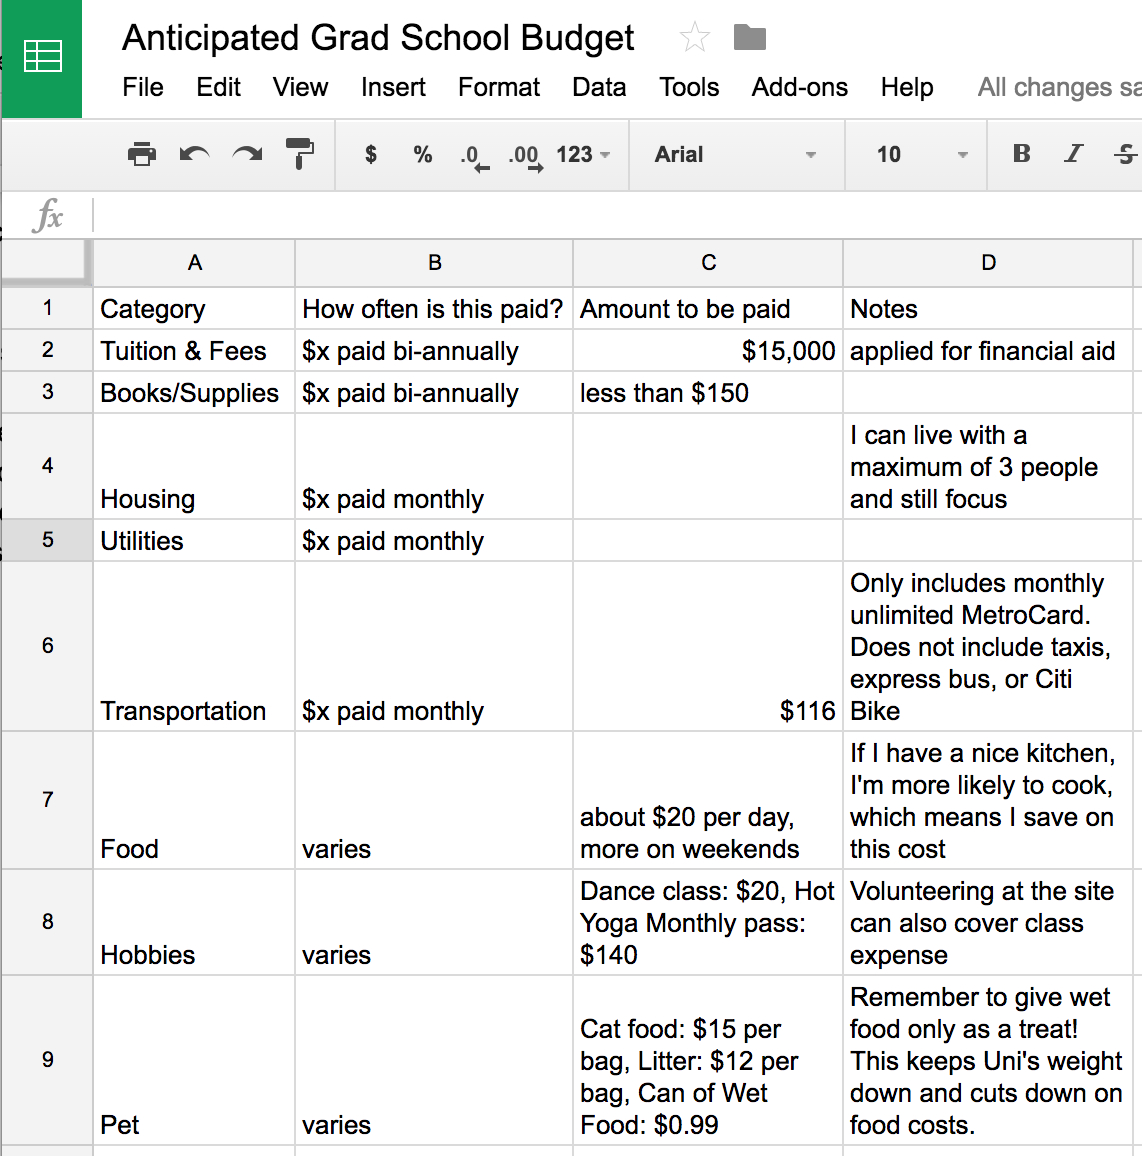Image resolution: width=1142 pixels, height=1156 pixels.
Task: Open the Arial font dropdown
Action: [x=735, y=154]
